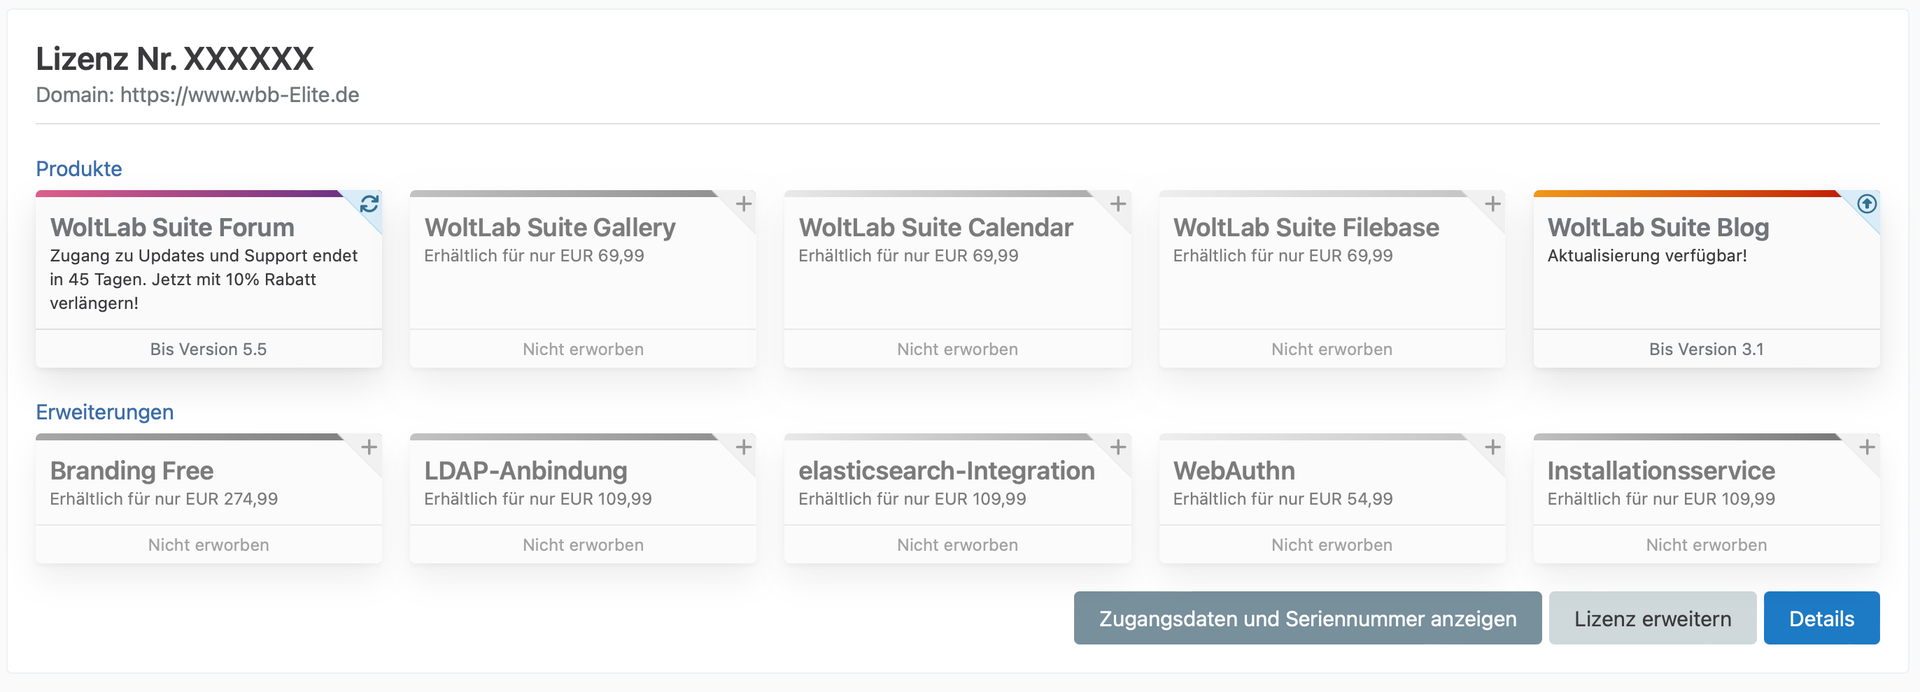Click the Forum renewal discount notice text
This screenshot has width=1920, height=692.
point(203,279)
